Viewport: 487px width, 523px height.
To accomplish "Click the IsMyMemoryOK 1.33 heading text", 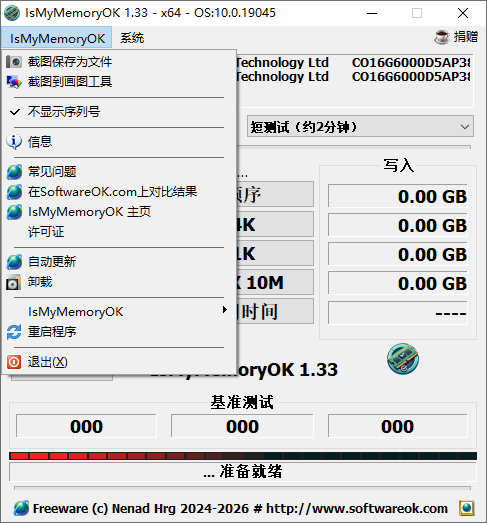I will point(288,370).
